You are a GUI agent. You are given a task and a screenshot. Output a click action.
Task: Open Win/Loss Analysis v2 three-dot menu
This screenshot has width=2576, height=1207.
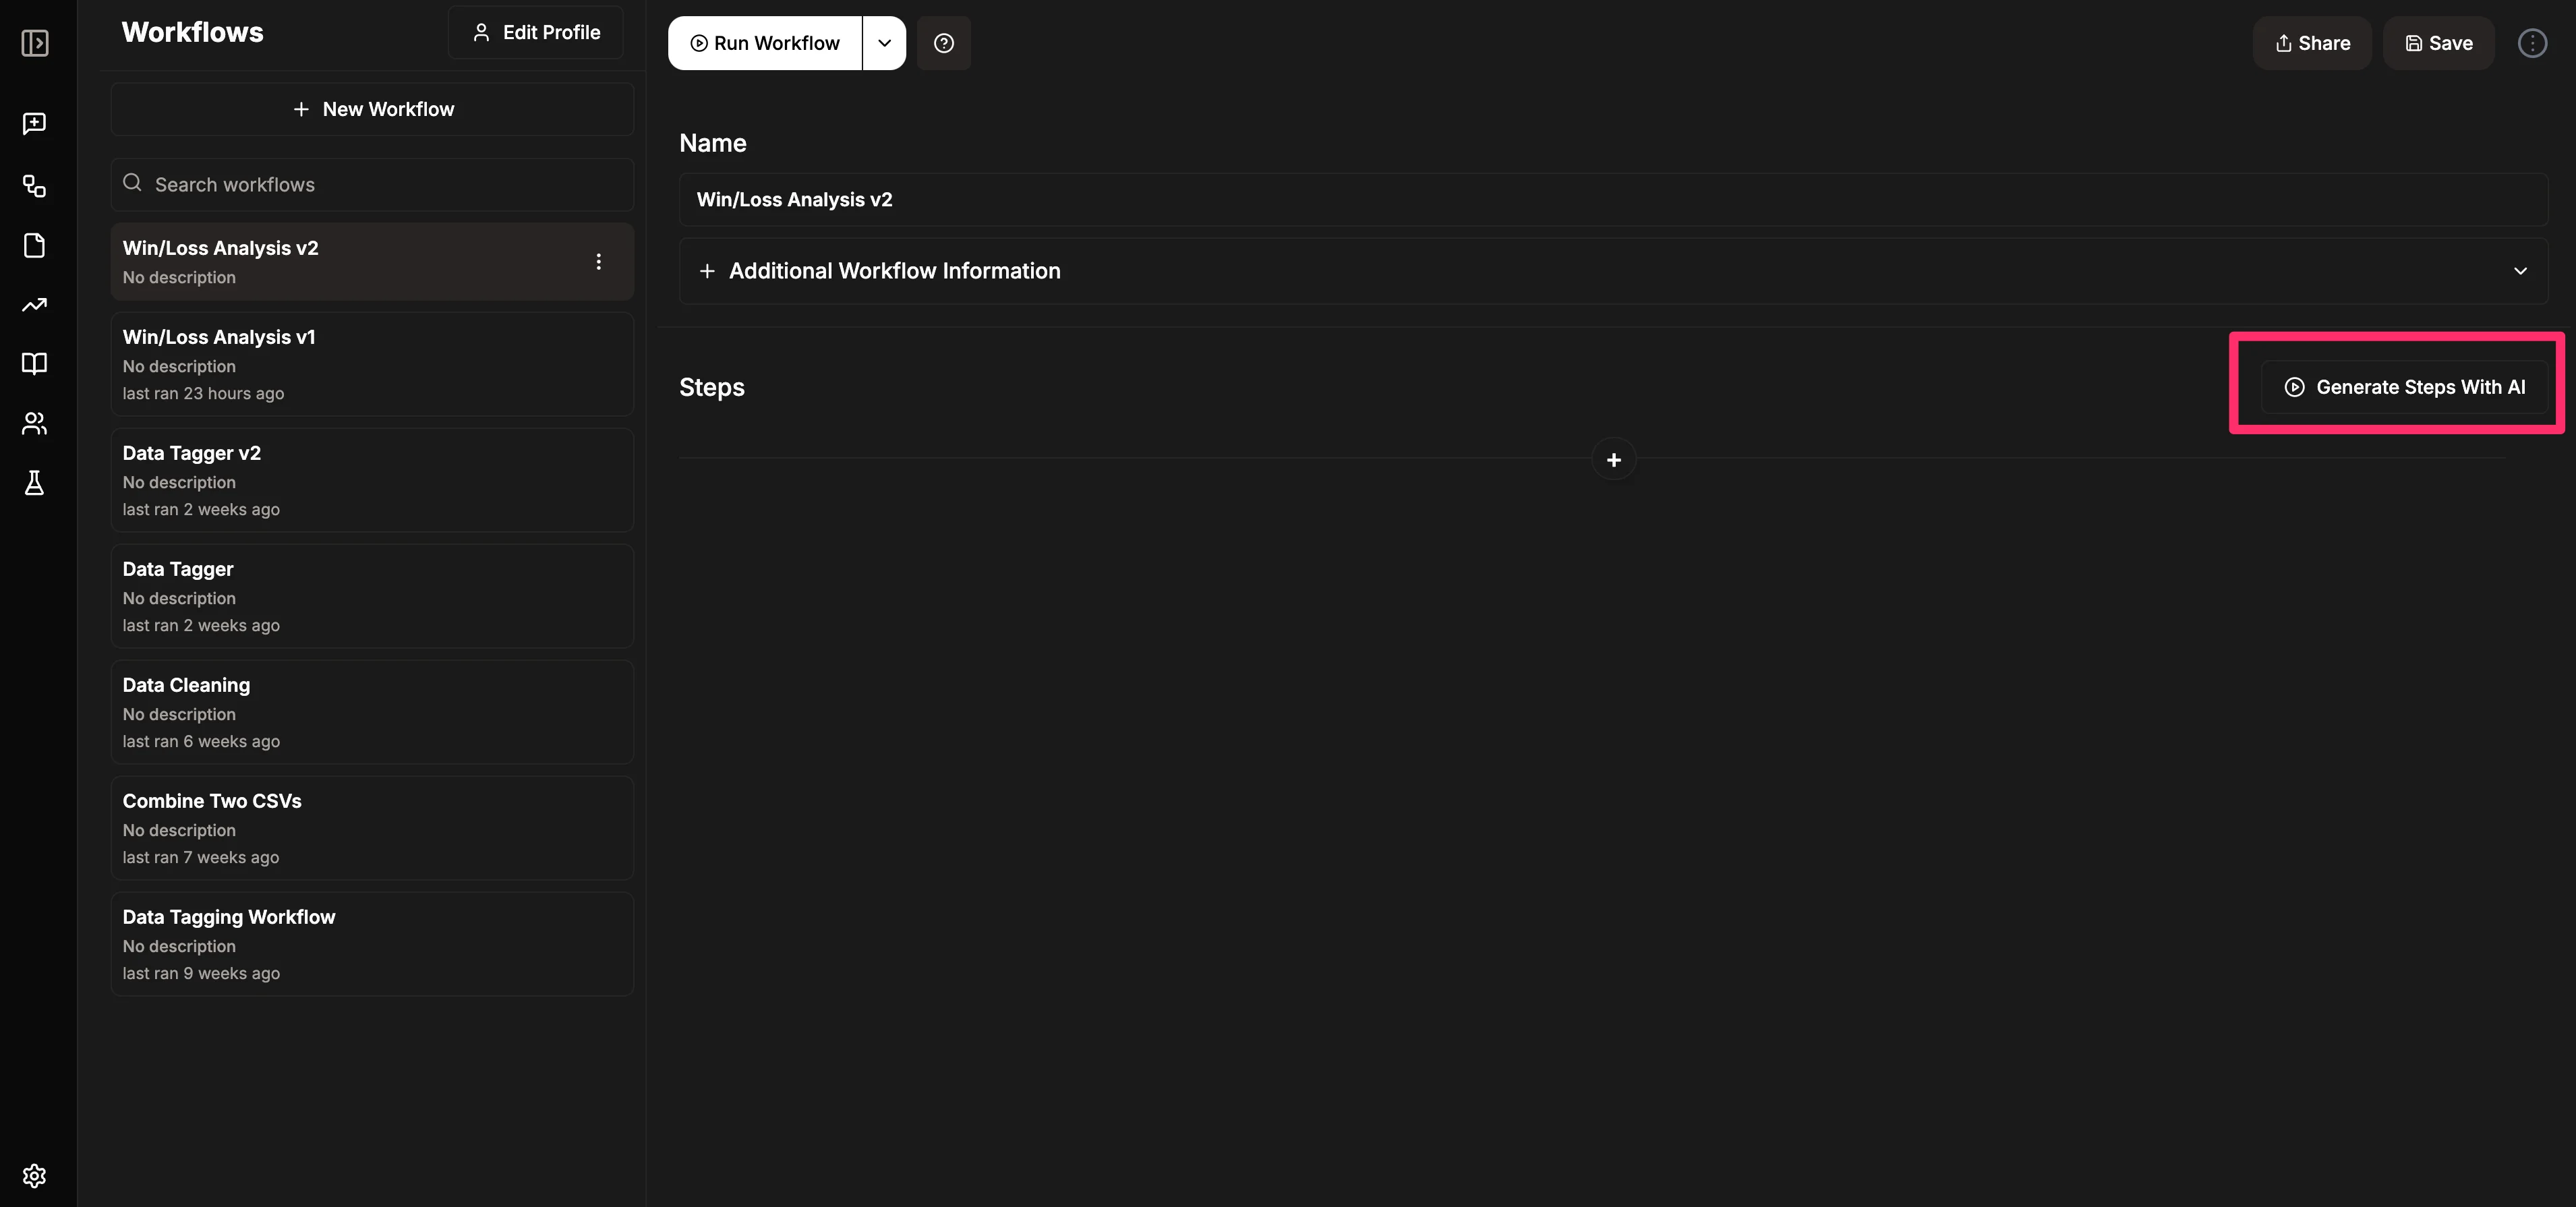[598, 262]
